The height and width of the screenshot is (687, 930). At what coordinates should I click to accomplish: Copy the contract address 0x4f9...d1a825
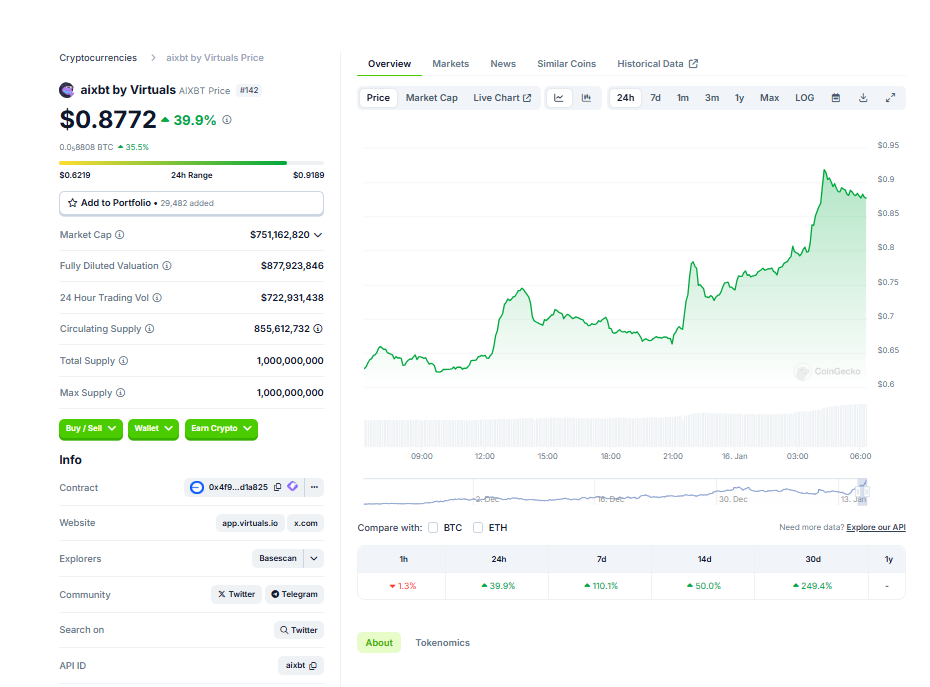[277, 487]
